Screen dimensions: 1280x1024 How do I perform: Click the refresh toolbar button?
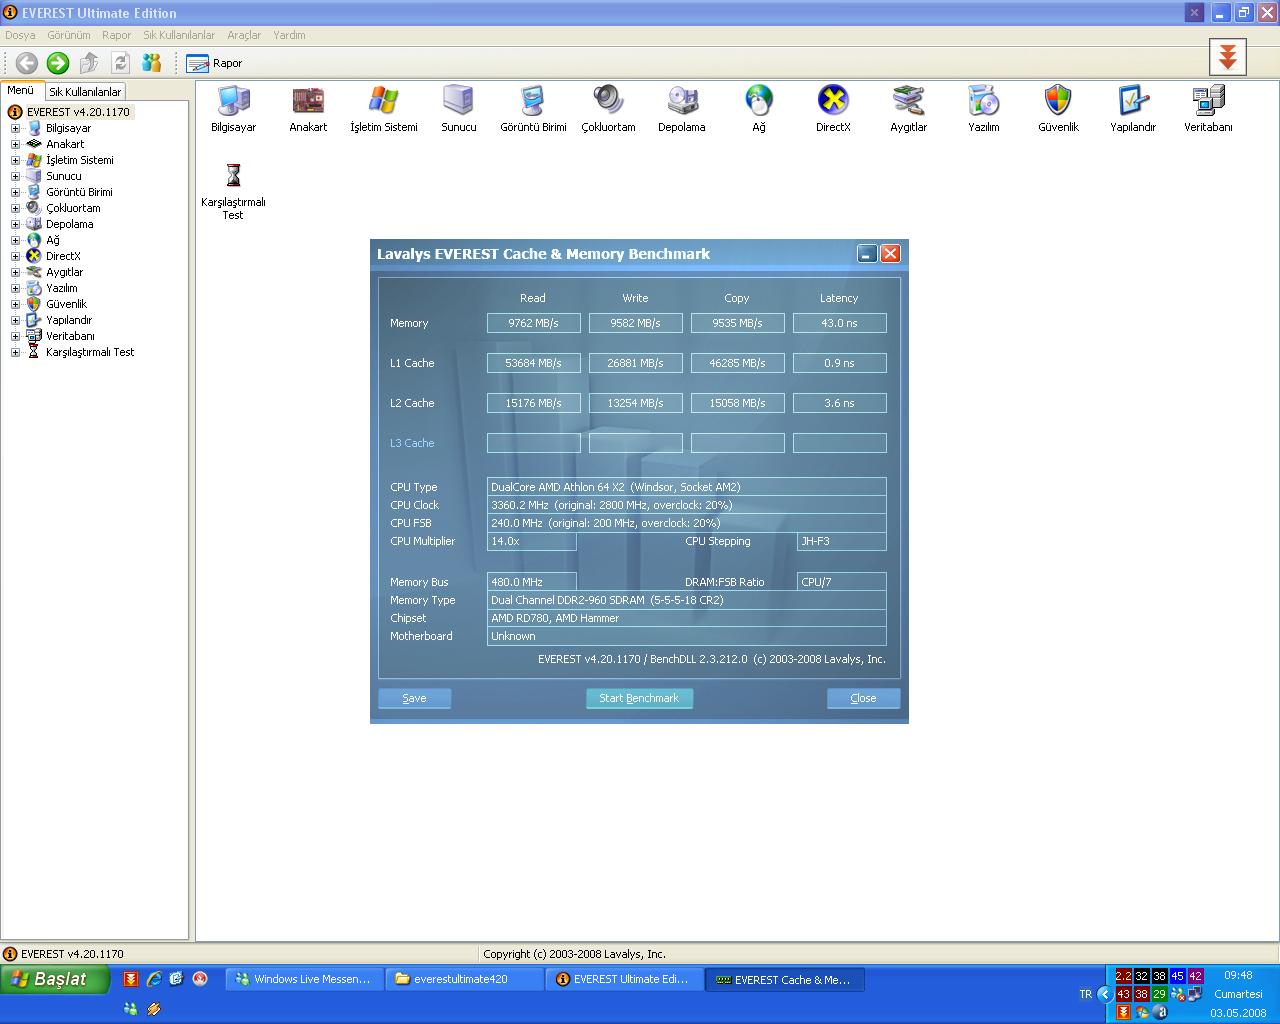pyautogui.click(x=120, y=63)
